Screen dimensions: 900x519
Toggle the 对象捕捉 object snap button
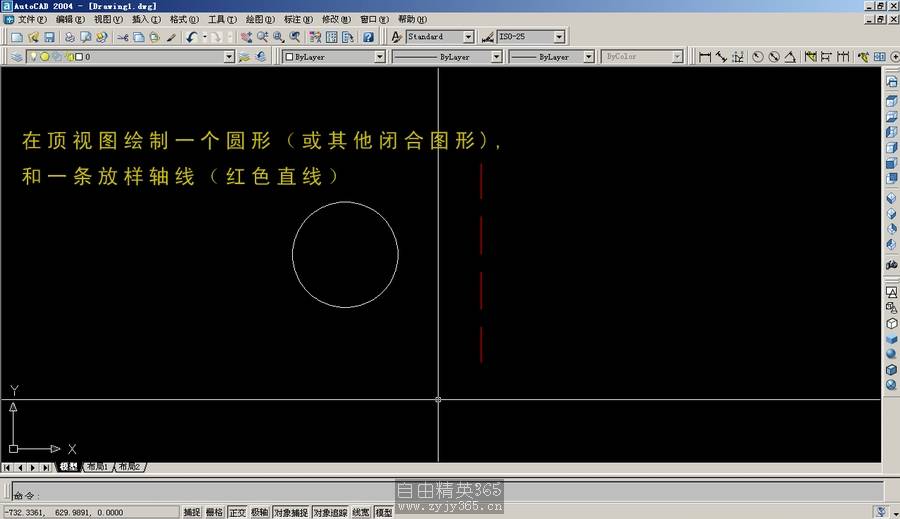pyautogui.click(x=290, y=512)
